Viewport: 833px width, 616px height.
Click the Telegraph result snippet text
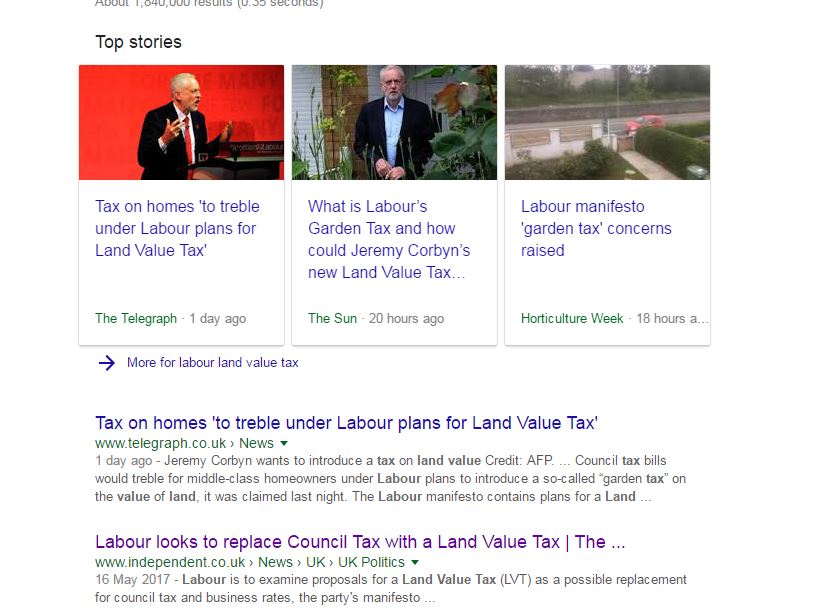pyautogui.click(x=390, y=479)
